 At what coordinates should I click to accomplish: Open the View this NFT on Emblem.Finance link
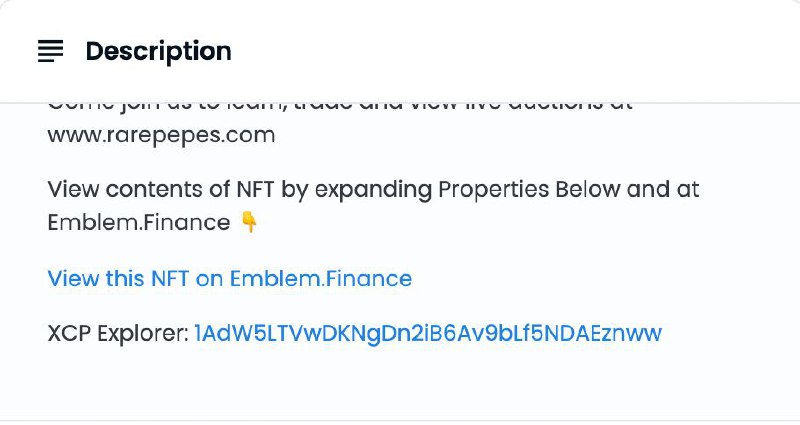[230, 279]
